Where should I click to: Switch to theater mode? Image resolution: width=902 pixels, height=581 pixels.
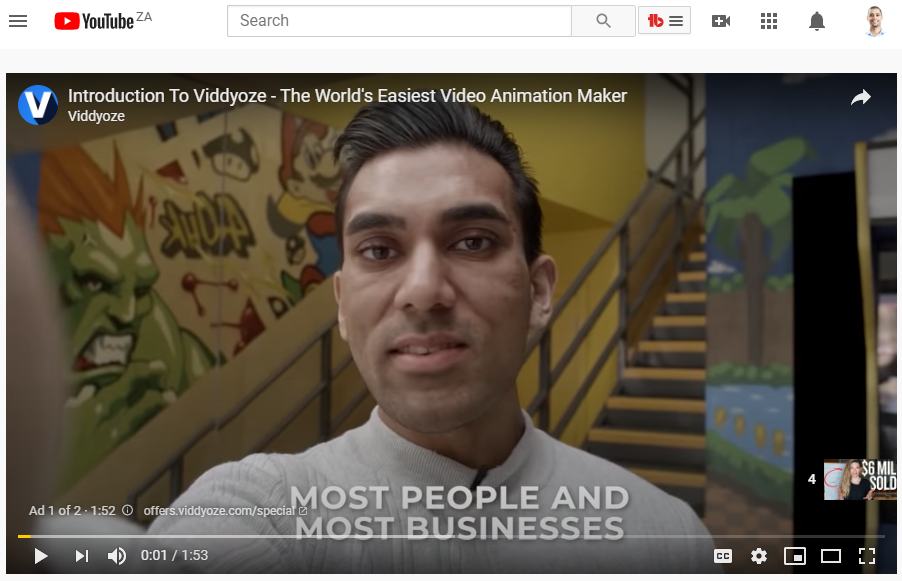click(831, 556)
